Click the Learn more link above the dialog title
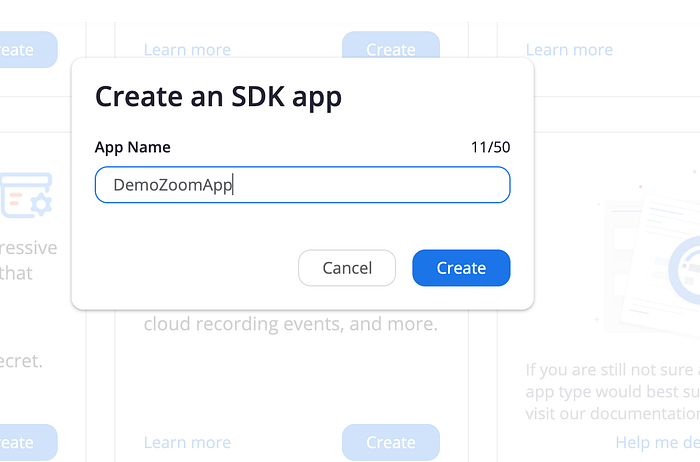Screen dimensions: 700x462 (187, 50)
